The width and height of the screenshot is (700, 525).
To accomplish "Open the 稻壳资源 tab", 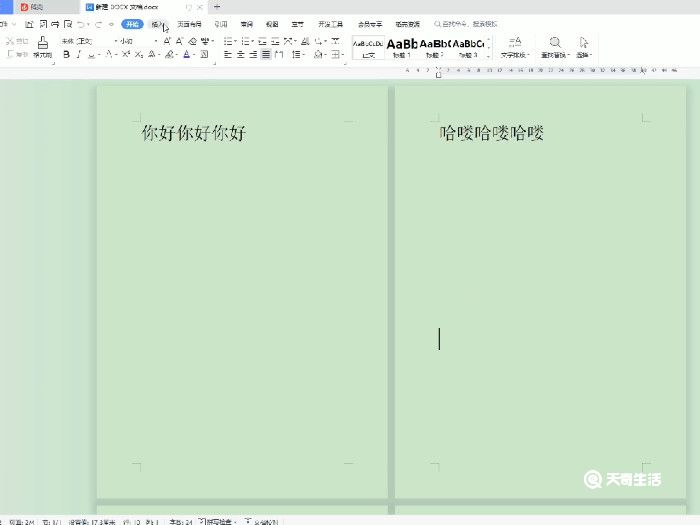I will (408, 24).
